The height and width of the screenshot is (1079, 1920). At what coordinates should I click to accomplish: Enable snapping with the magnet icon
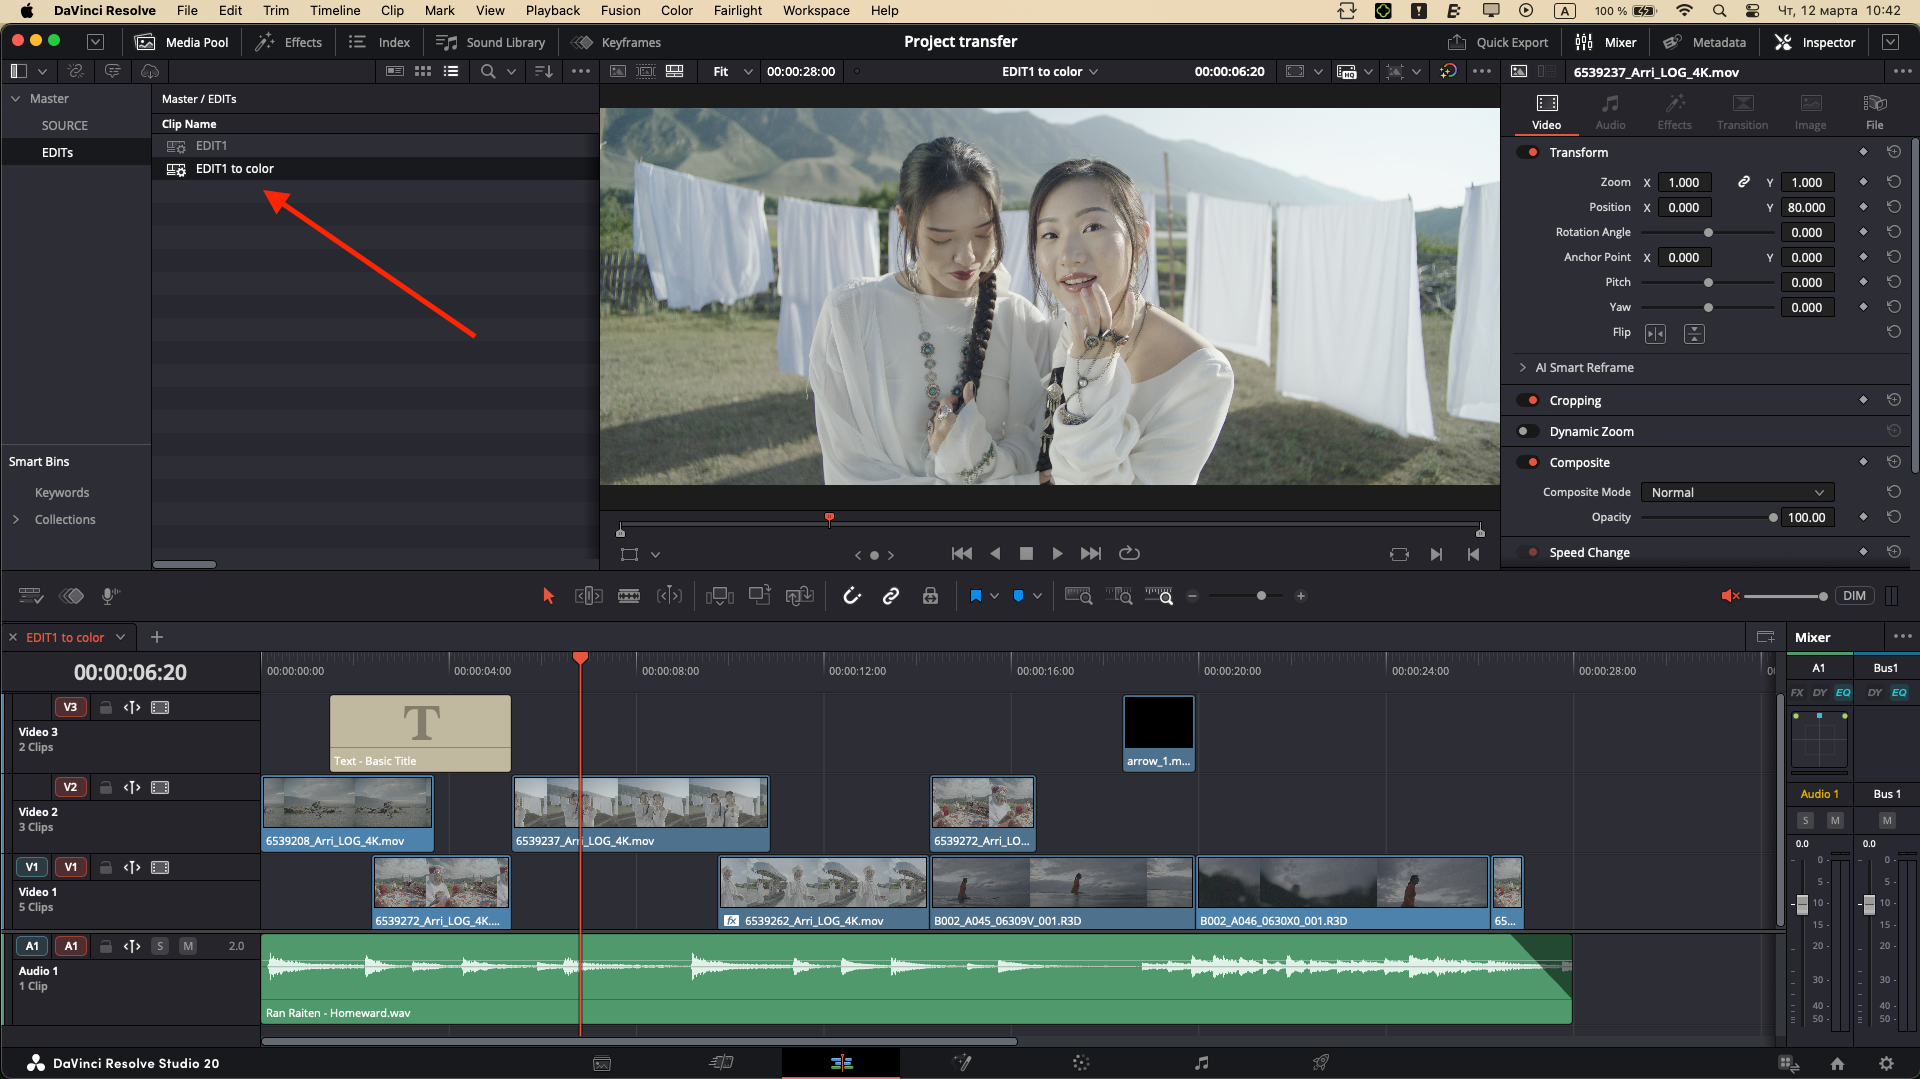pyautogui.click(x=851, y=595)
